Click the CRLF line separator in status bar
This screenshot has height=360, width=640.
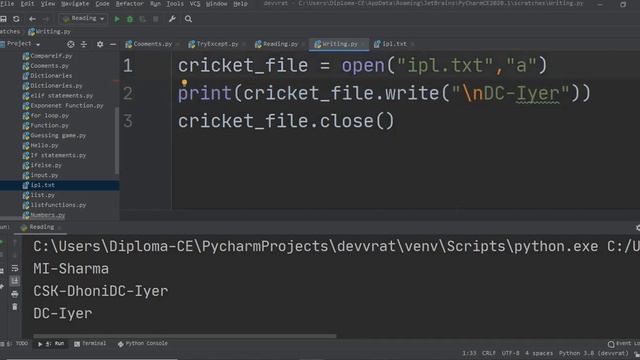tap(489, 353)
